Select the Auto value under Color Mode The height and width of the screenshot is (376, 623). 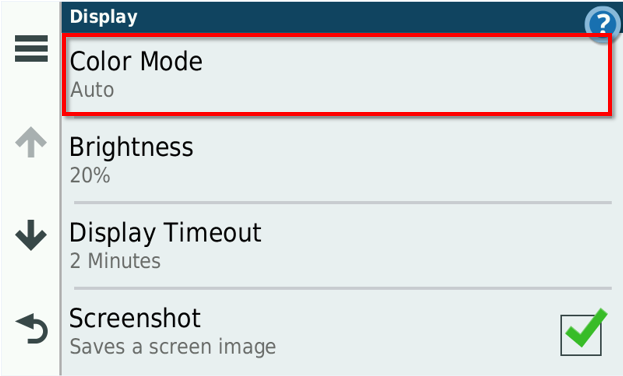[x=92, y=90]
